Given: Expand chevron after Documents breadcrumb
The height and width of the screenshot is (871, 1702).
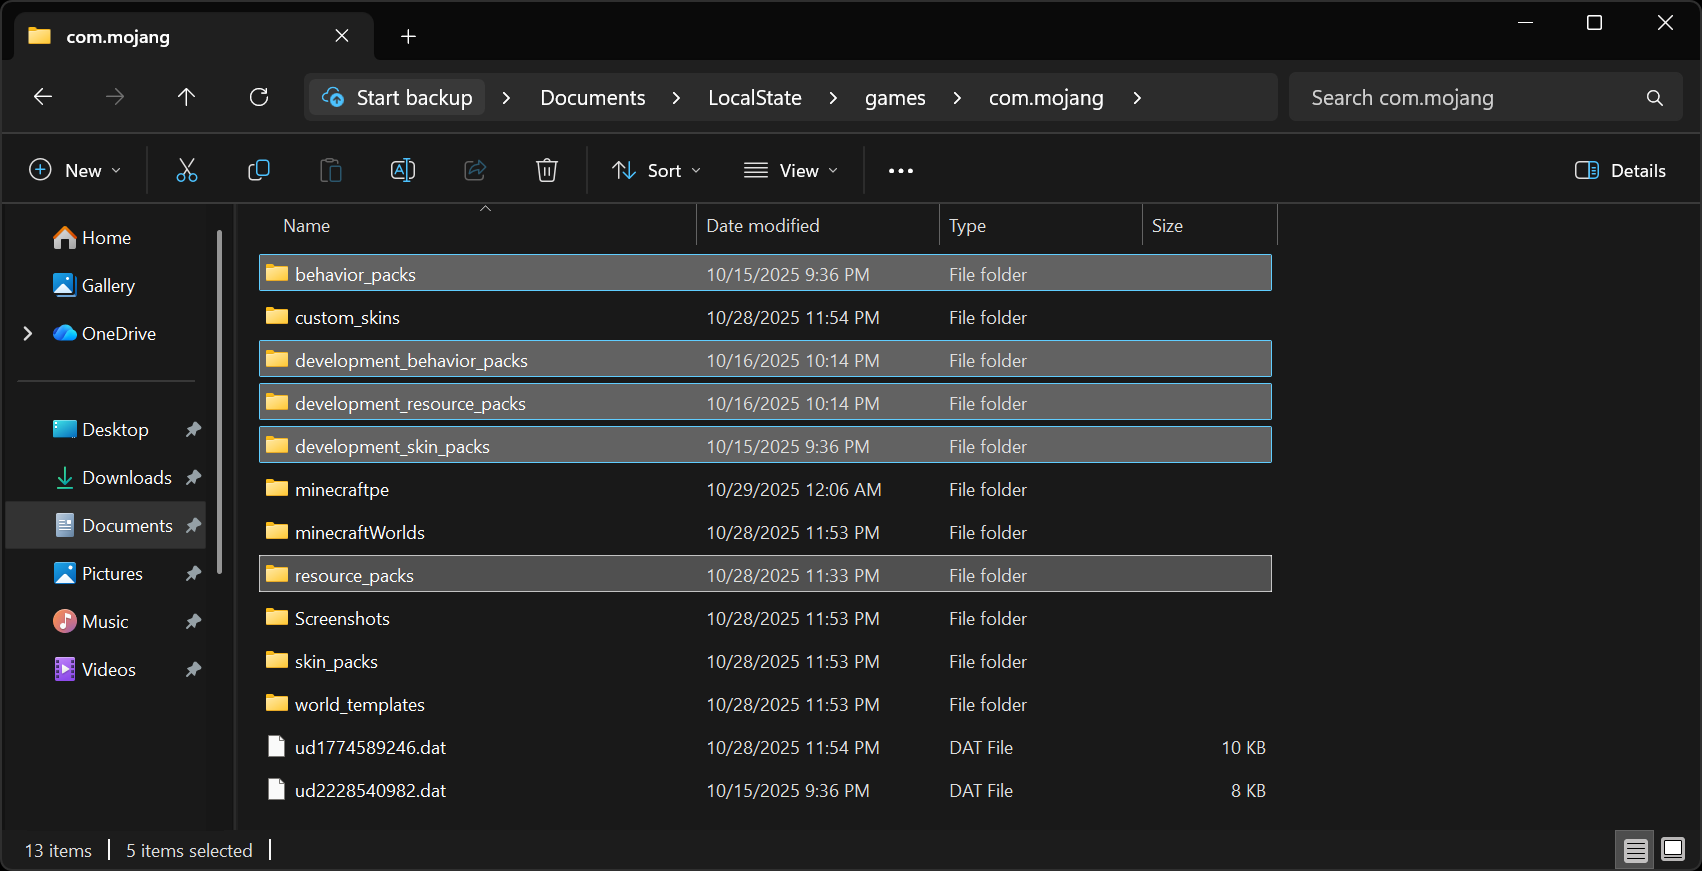Looking at the screenshot, I should point(676,98).
